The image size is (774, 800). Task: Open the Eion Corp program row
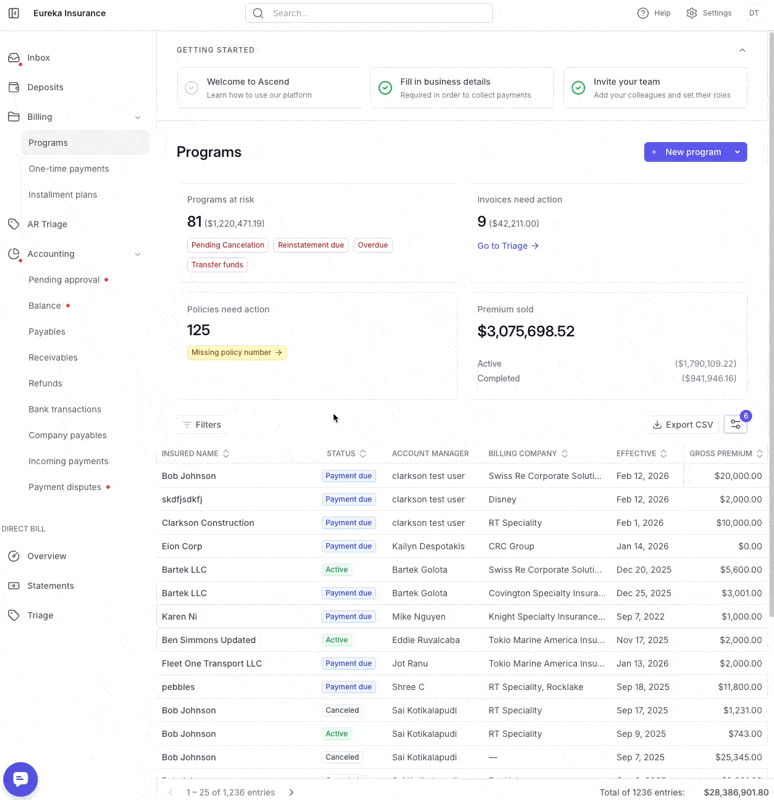tap(462, 546)
